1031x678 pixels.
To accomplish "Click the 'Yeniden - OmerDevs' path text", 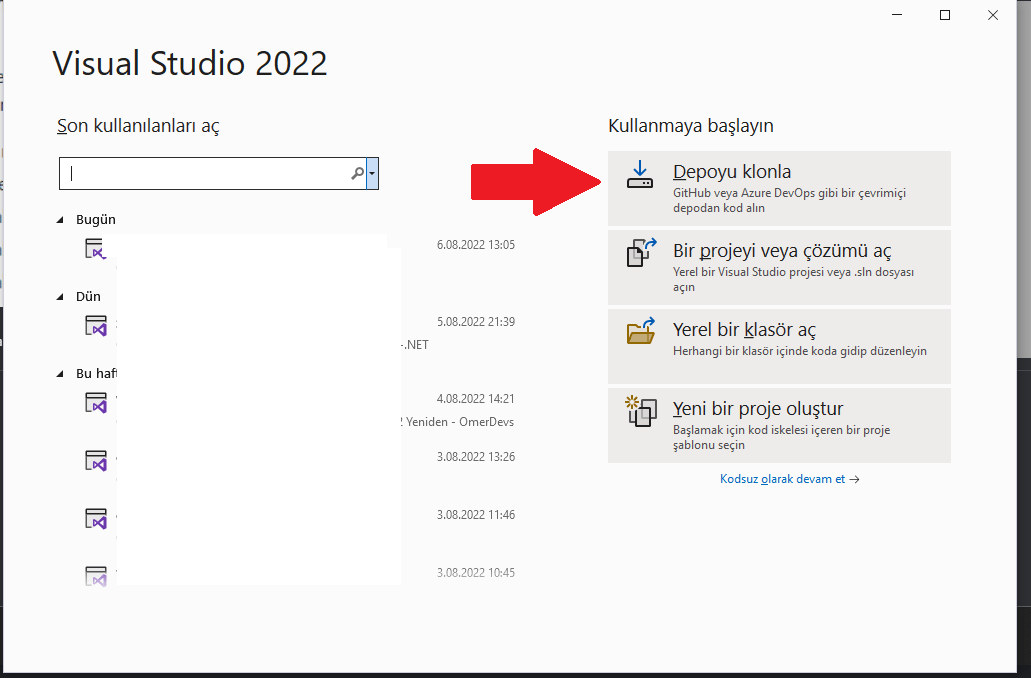I will [460, 422].
